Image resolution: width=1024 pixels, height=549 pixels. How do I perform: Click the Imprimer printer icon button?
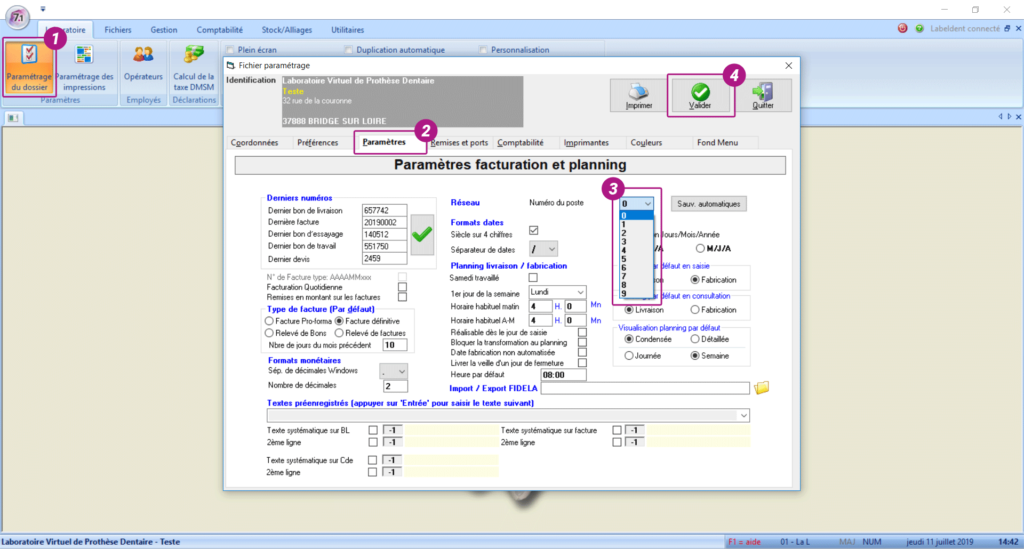coord(640,95)
